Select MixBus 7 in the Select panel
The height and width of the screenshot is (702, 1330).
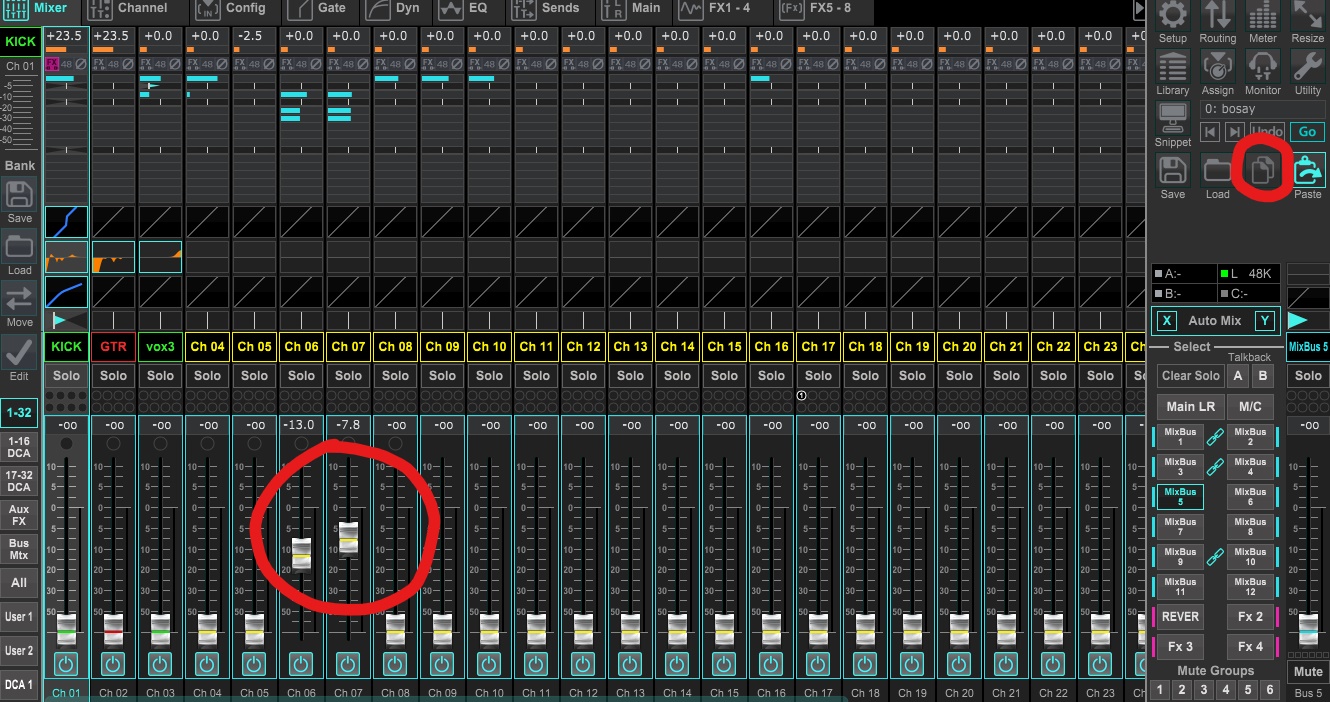[1180, 527]
